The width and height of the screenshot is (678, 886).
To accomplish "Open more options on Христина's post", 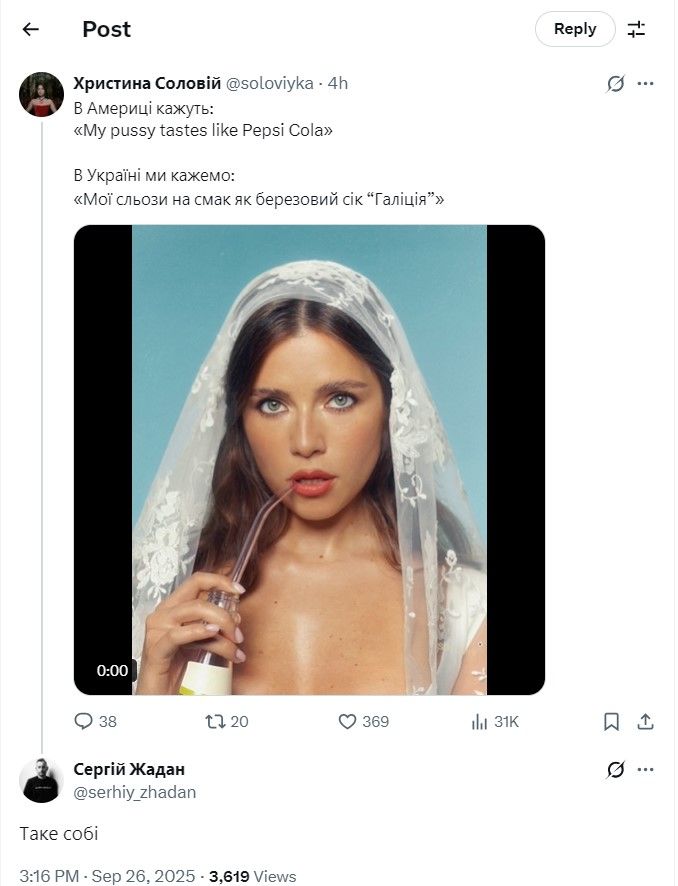I will coord(646,84).
